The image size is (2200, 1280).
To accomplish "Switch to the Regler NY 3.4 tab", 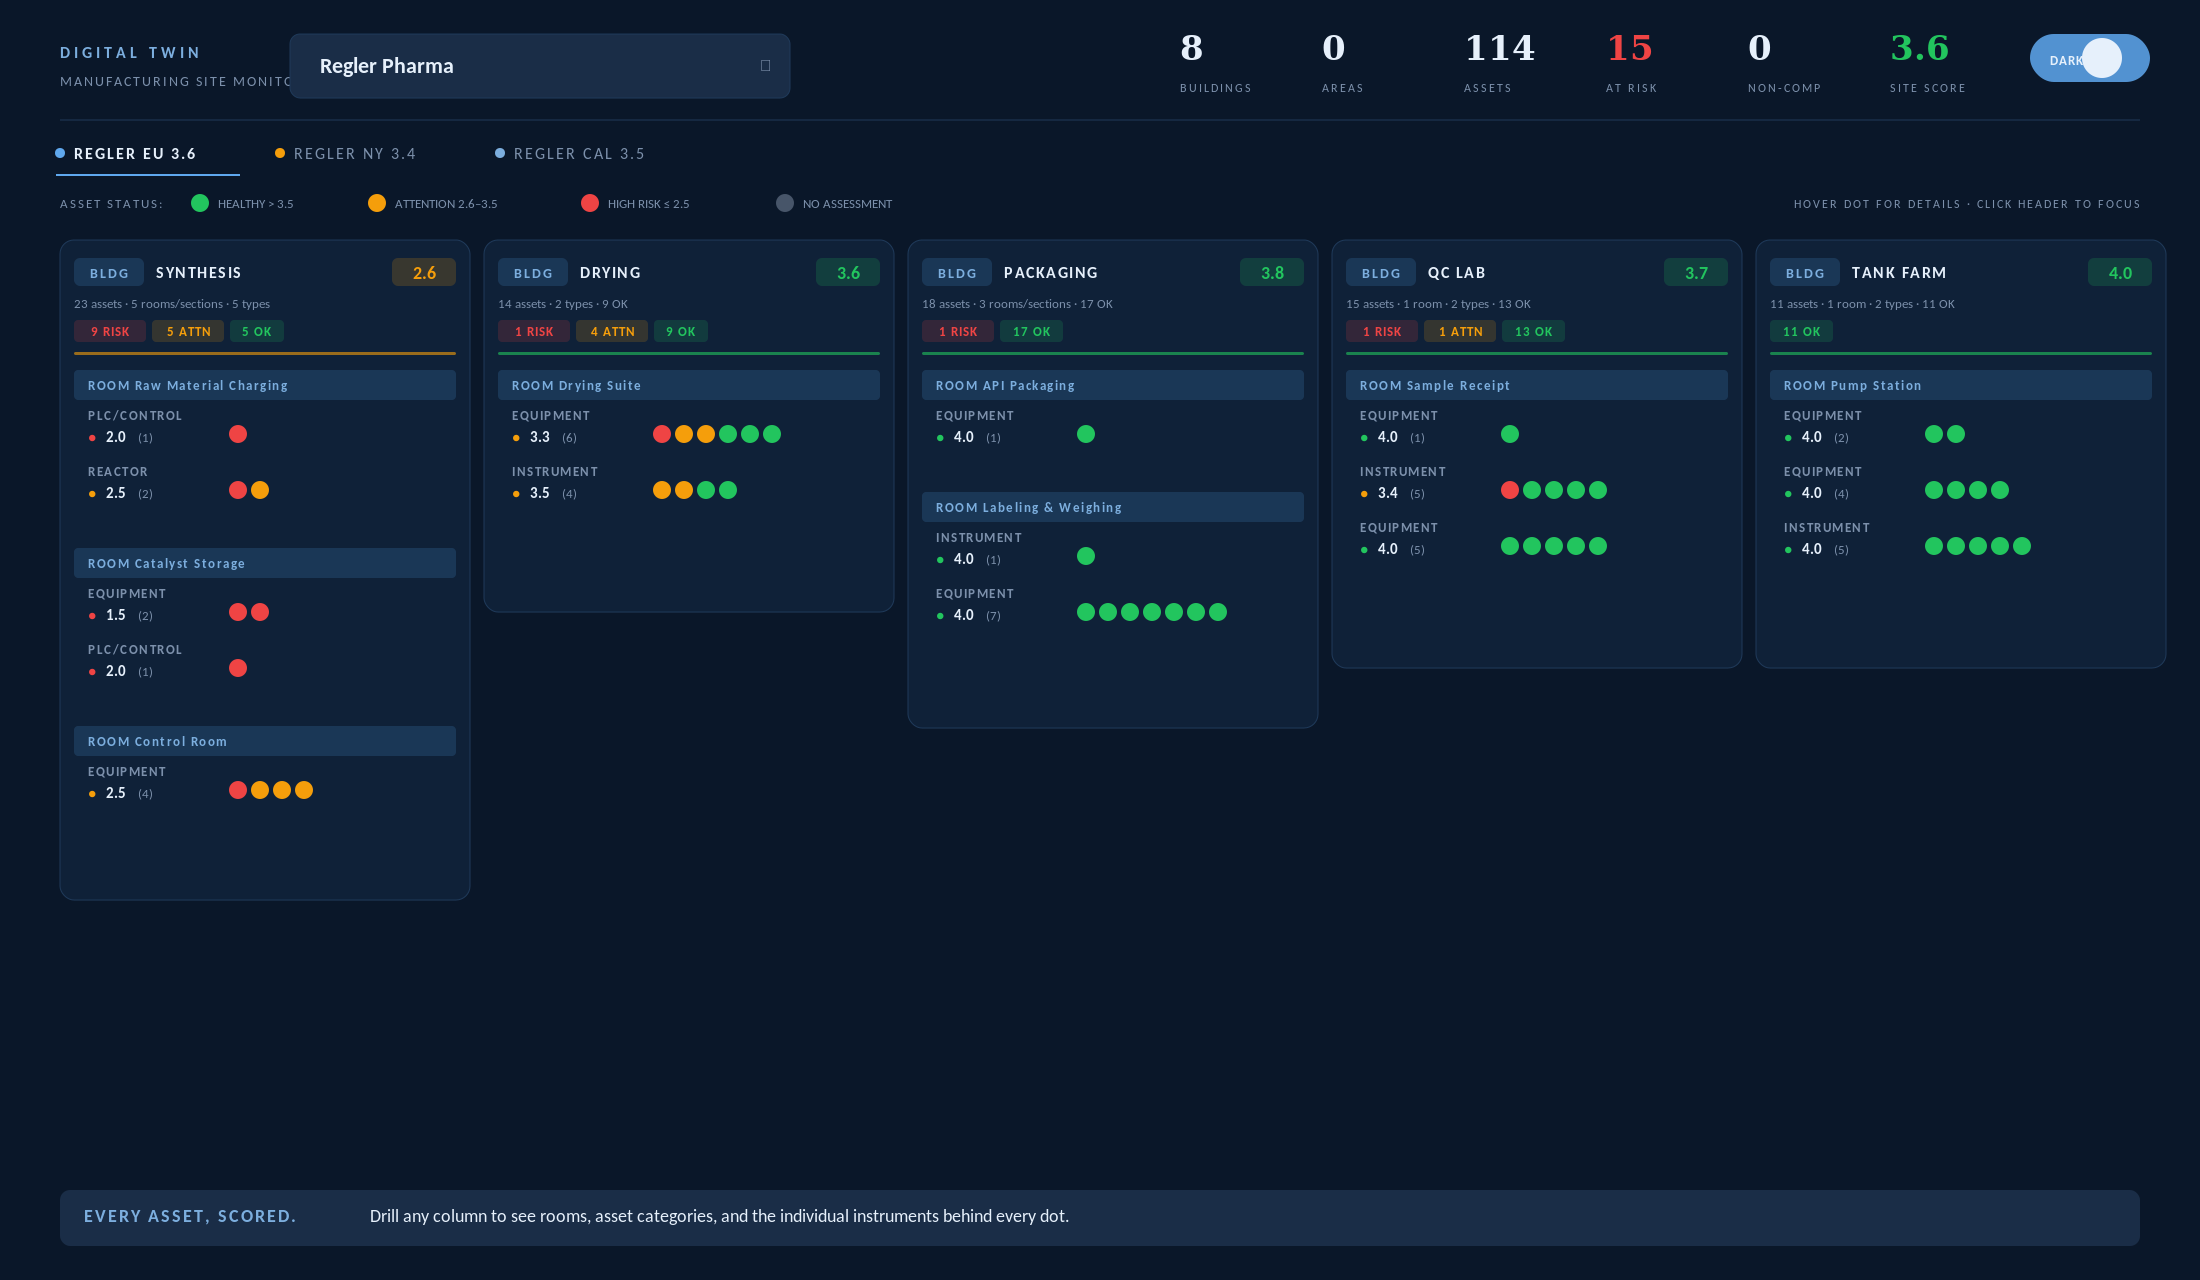I will coord(346,154).
